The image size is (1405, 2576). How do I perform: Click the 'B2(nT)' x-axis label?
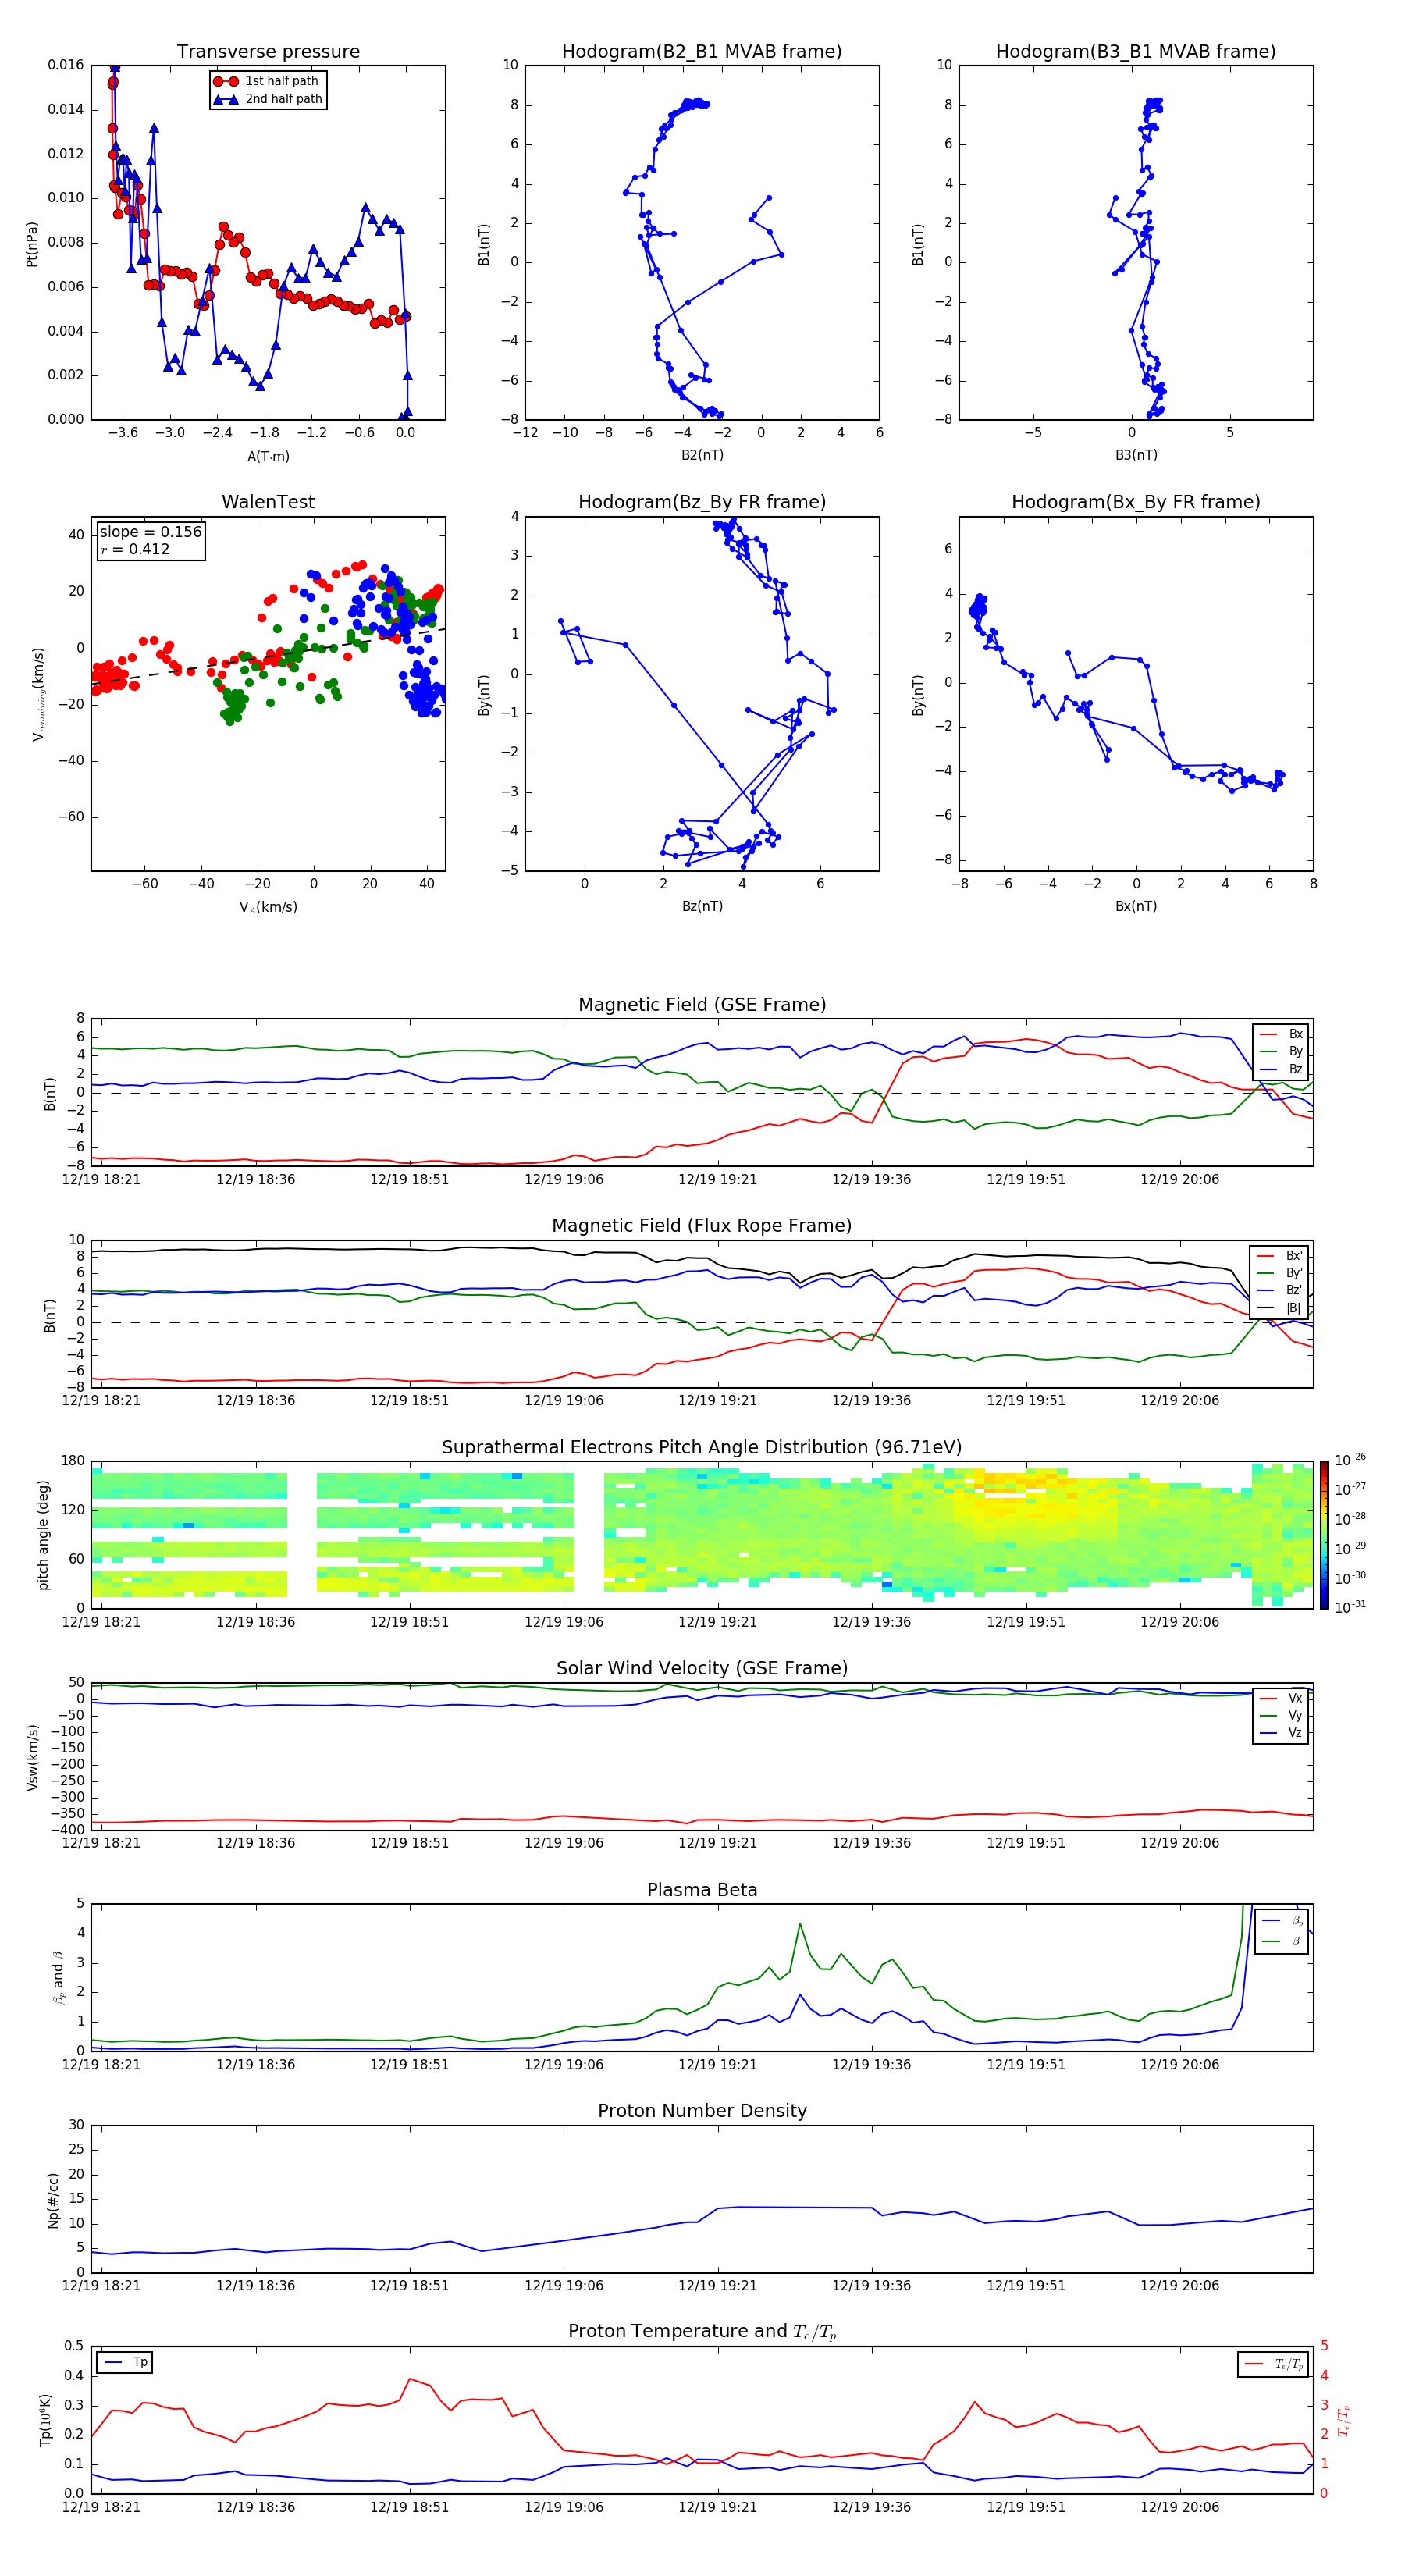(x=702, y=455)
